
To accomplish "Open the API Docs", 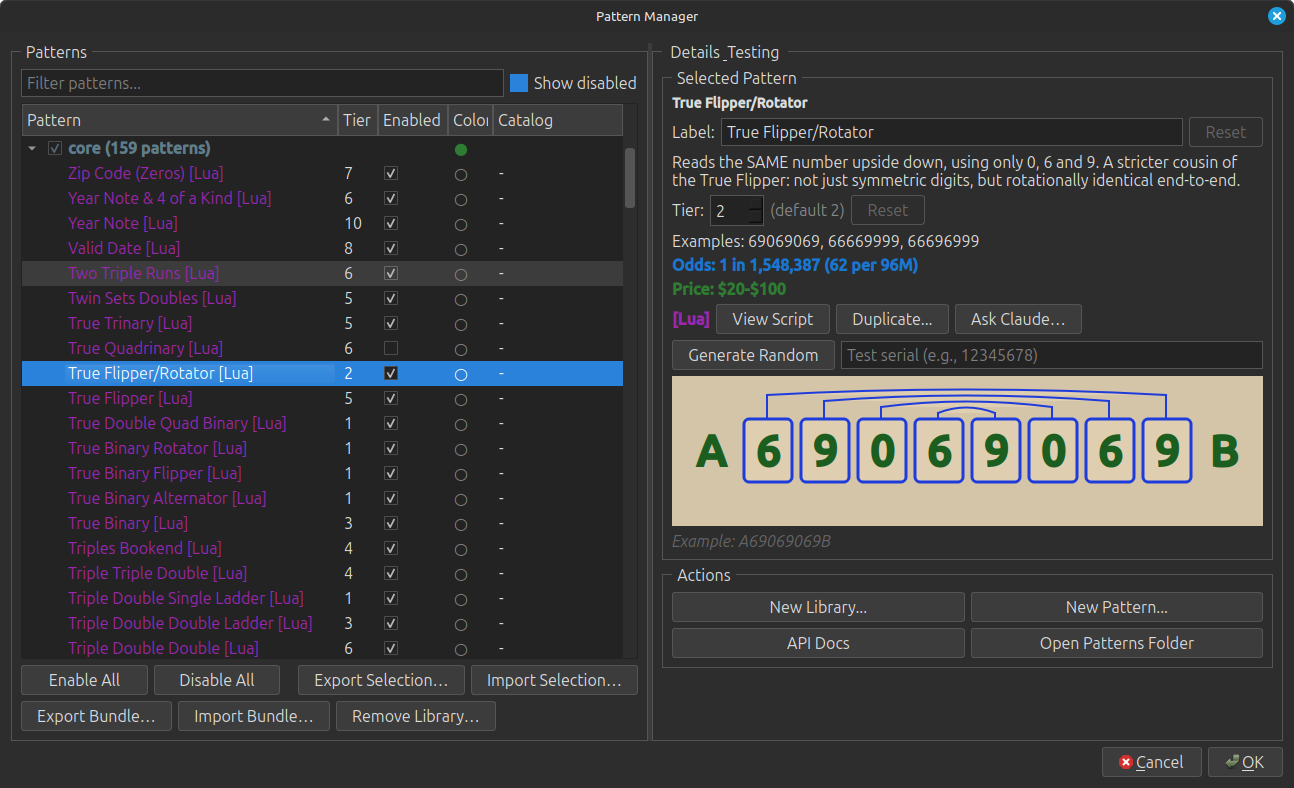I will [x=818, y=643].
